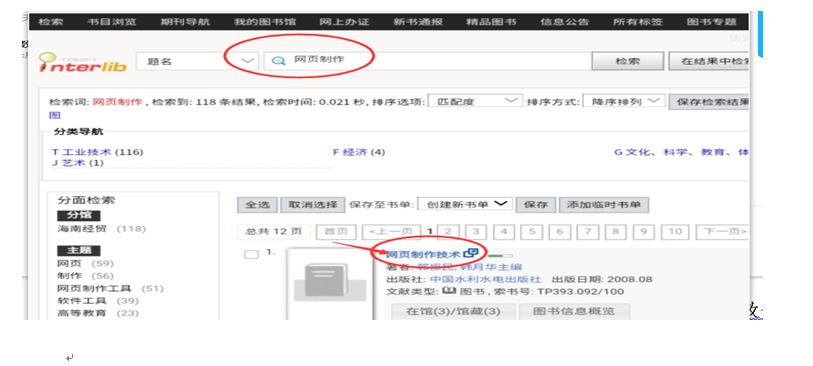
Task: Click the new-window icon beside 网页制作技术
Action: point(471,254)
